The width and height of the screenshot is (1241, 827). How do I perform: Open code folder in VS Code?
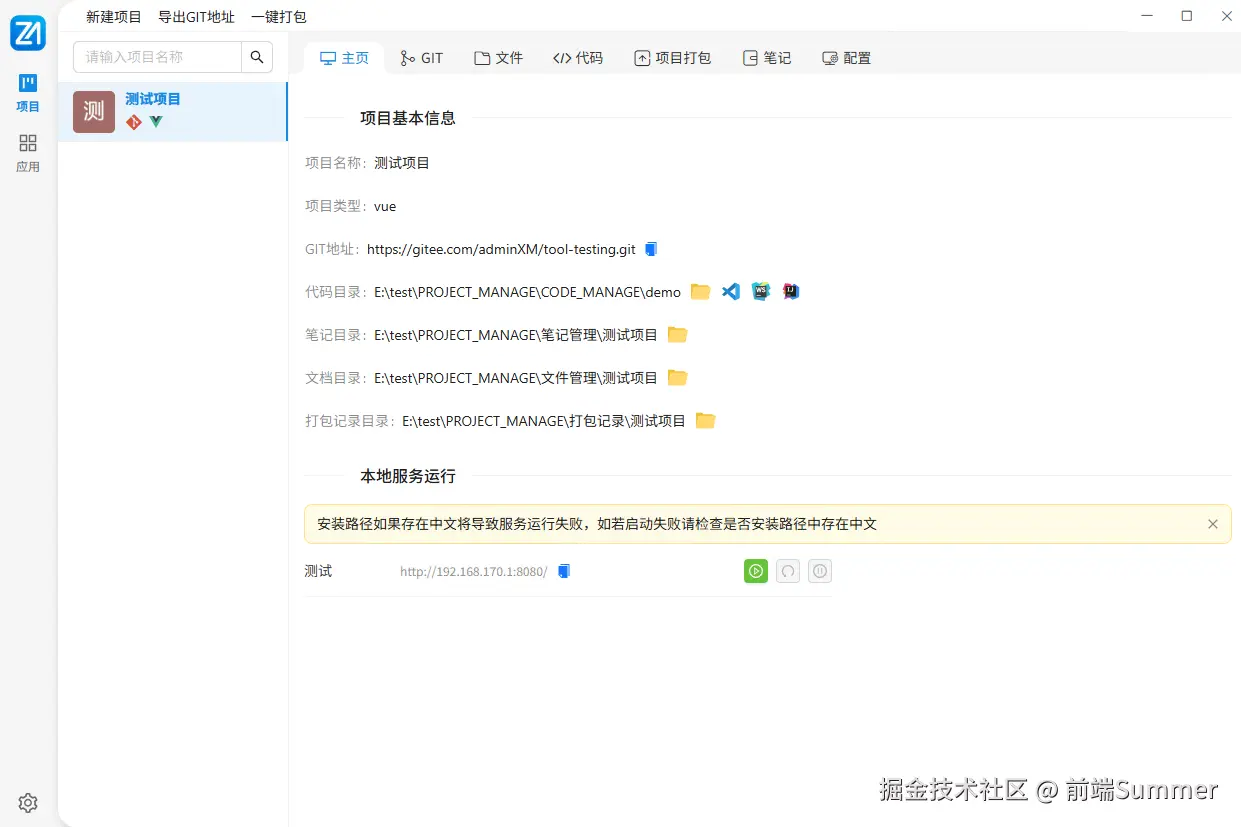pyautogui.click(x=731, y=291)
